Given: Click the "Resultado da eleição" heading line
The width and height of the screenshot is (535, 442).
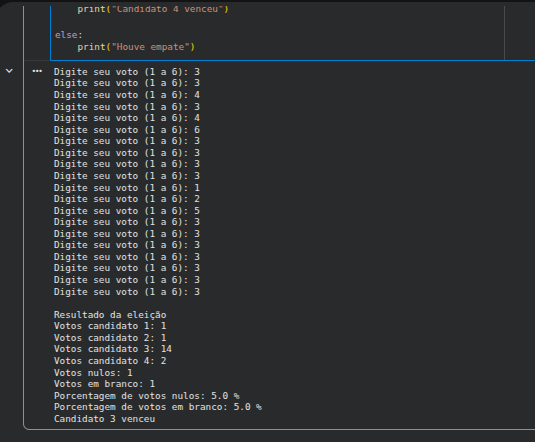Looking at the screenshot, I should coord(110,315).
